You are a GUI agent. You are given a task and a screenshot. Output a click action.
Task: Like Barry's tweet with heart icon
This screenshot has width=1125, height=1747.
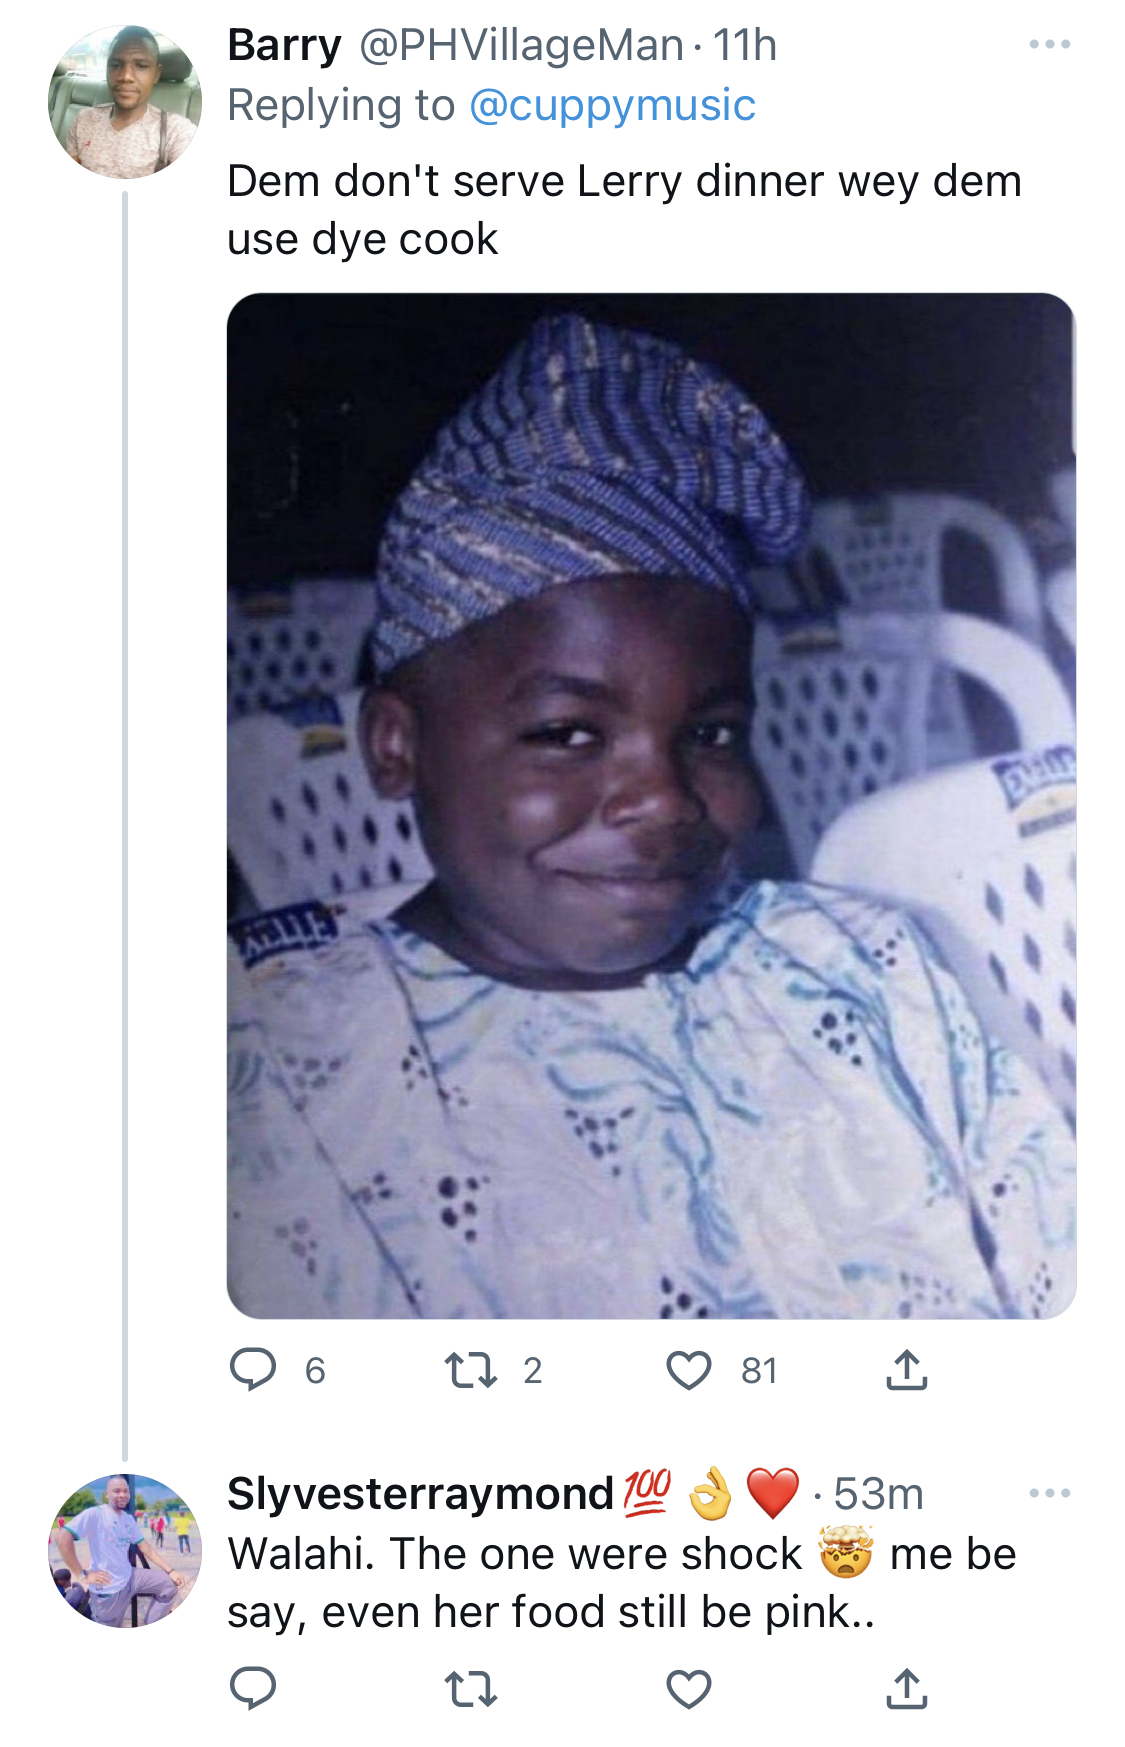click(x=689, y=1370)
